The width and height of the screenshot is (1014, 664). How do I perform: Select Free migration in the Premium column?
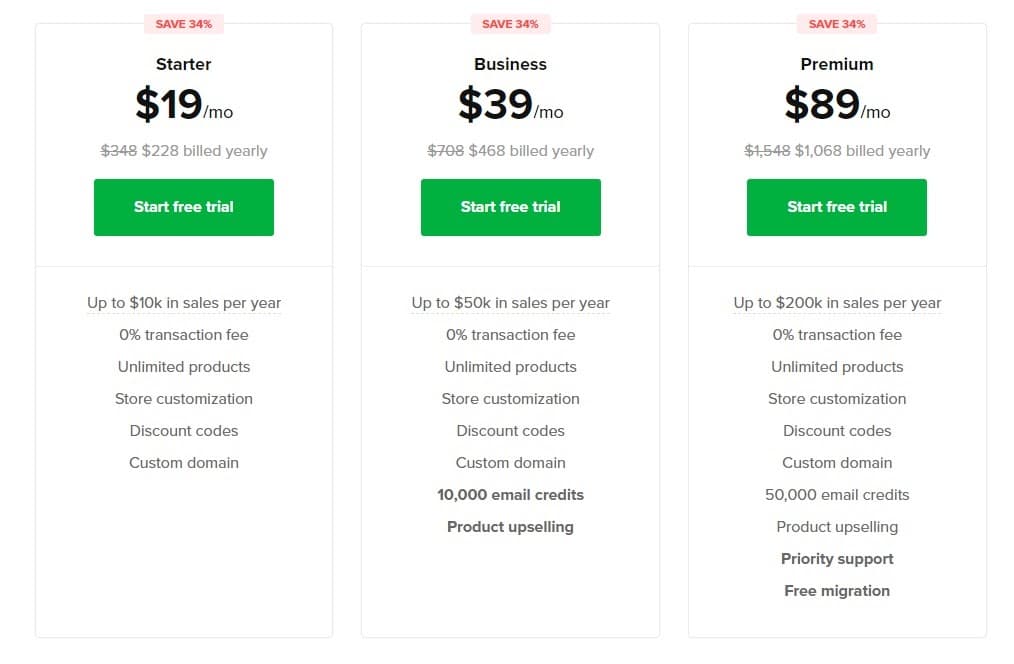point(837,590)
